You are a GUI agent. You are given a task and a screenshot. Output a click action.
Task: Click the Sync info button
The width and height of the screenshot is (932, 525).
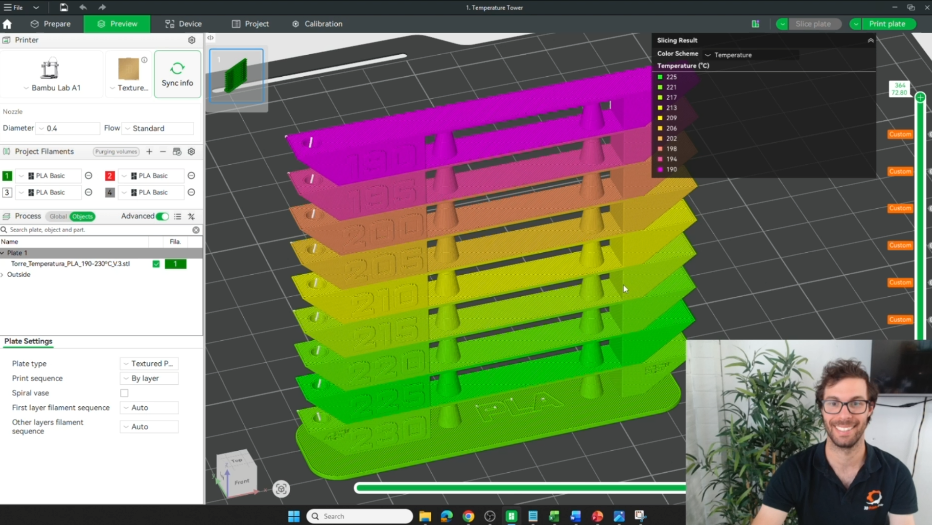click(177, 75)
